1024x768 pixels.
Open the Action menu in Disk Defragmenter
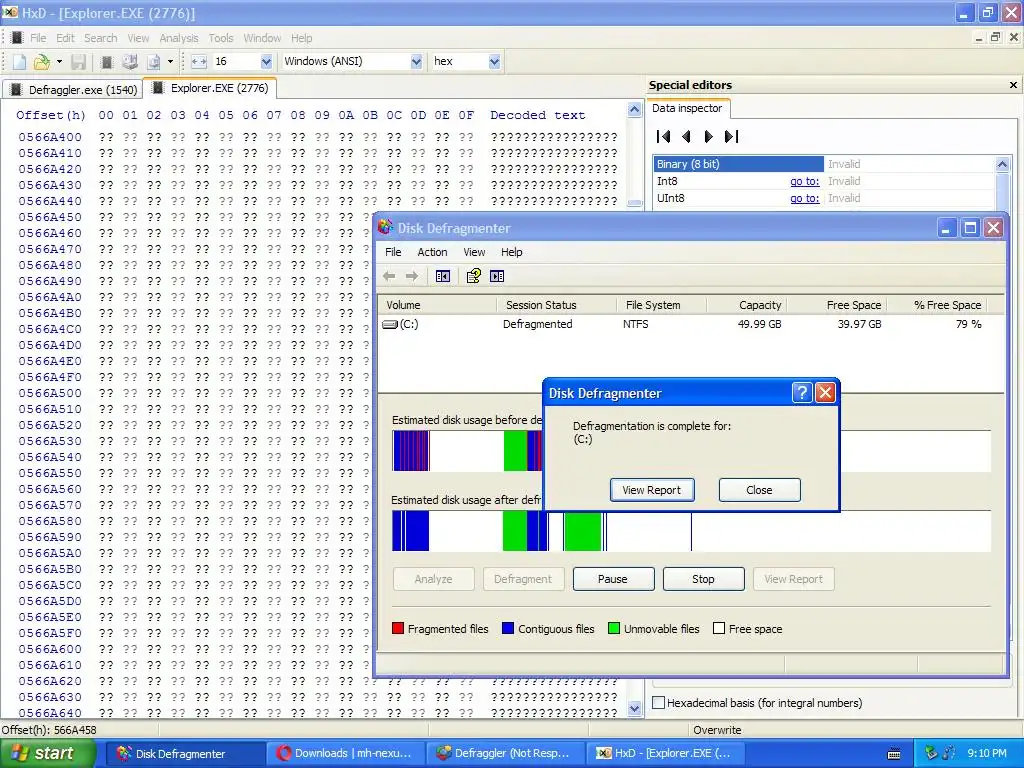(432, 252)
